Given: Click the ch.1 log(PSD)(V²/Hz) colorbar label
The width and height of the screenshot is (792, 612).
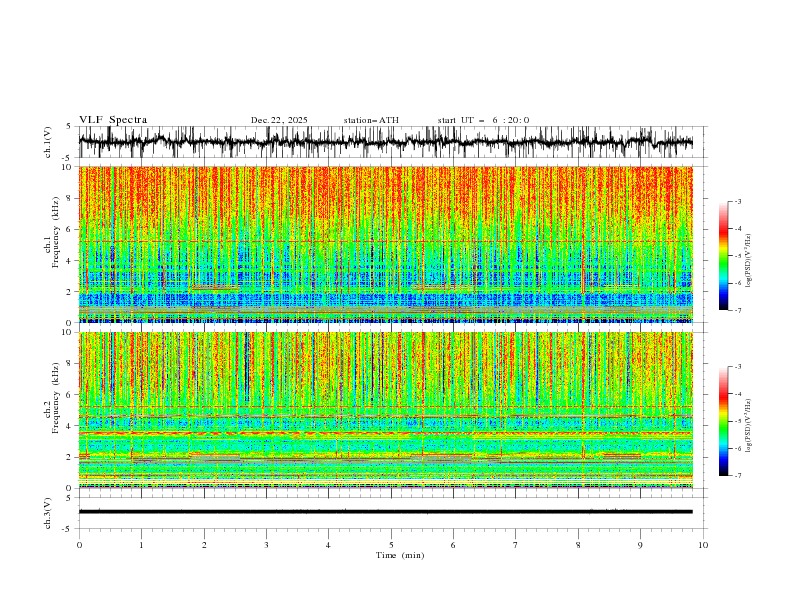Looking at the screenshot, I should click(x=749, y=261).
